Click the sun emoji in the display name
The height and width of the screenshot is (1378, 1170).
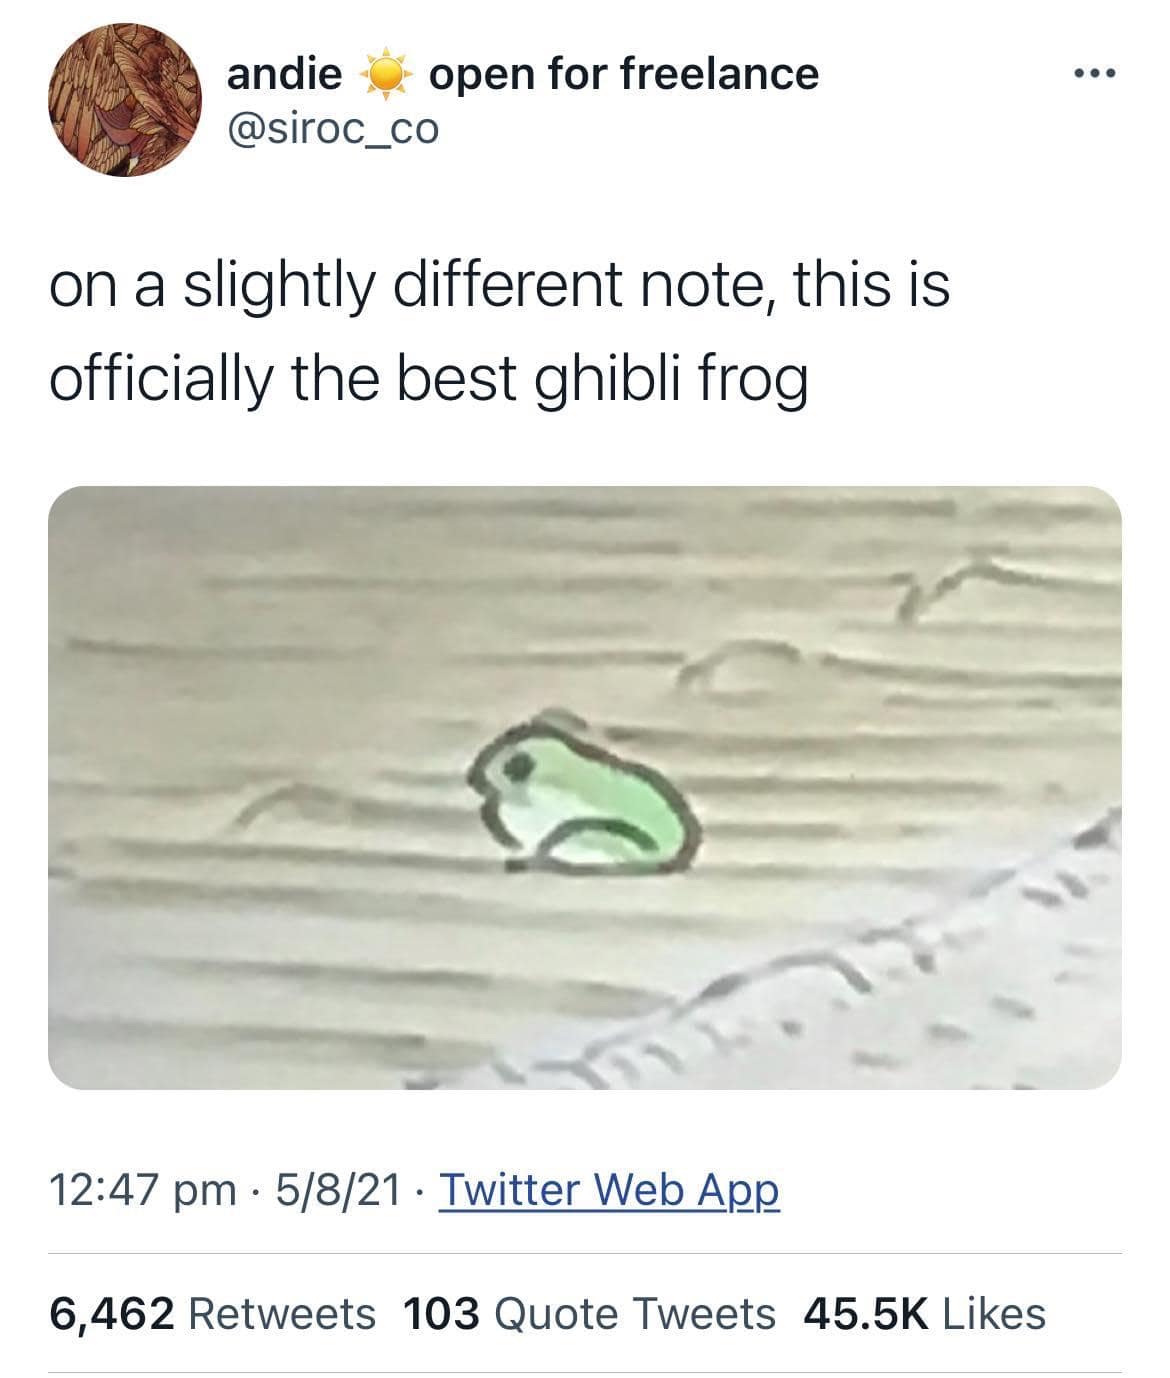384,76
